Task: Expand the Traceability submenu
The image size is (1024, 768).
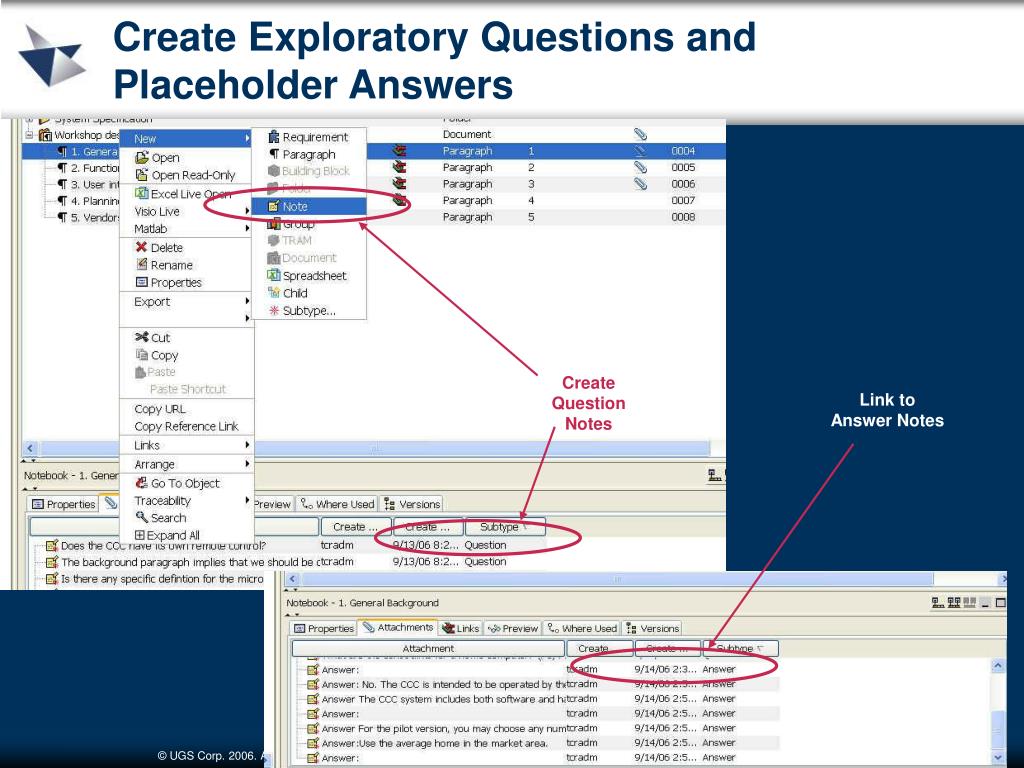Action: (187, 501)
